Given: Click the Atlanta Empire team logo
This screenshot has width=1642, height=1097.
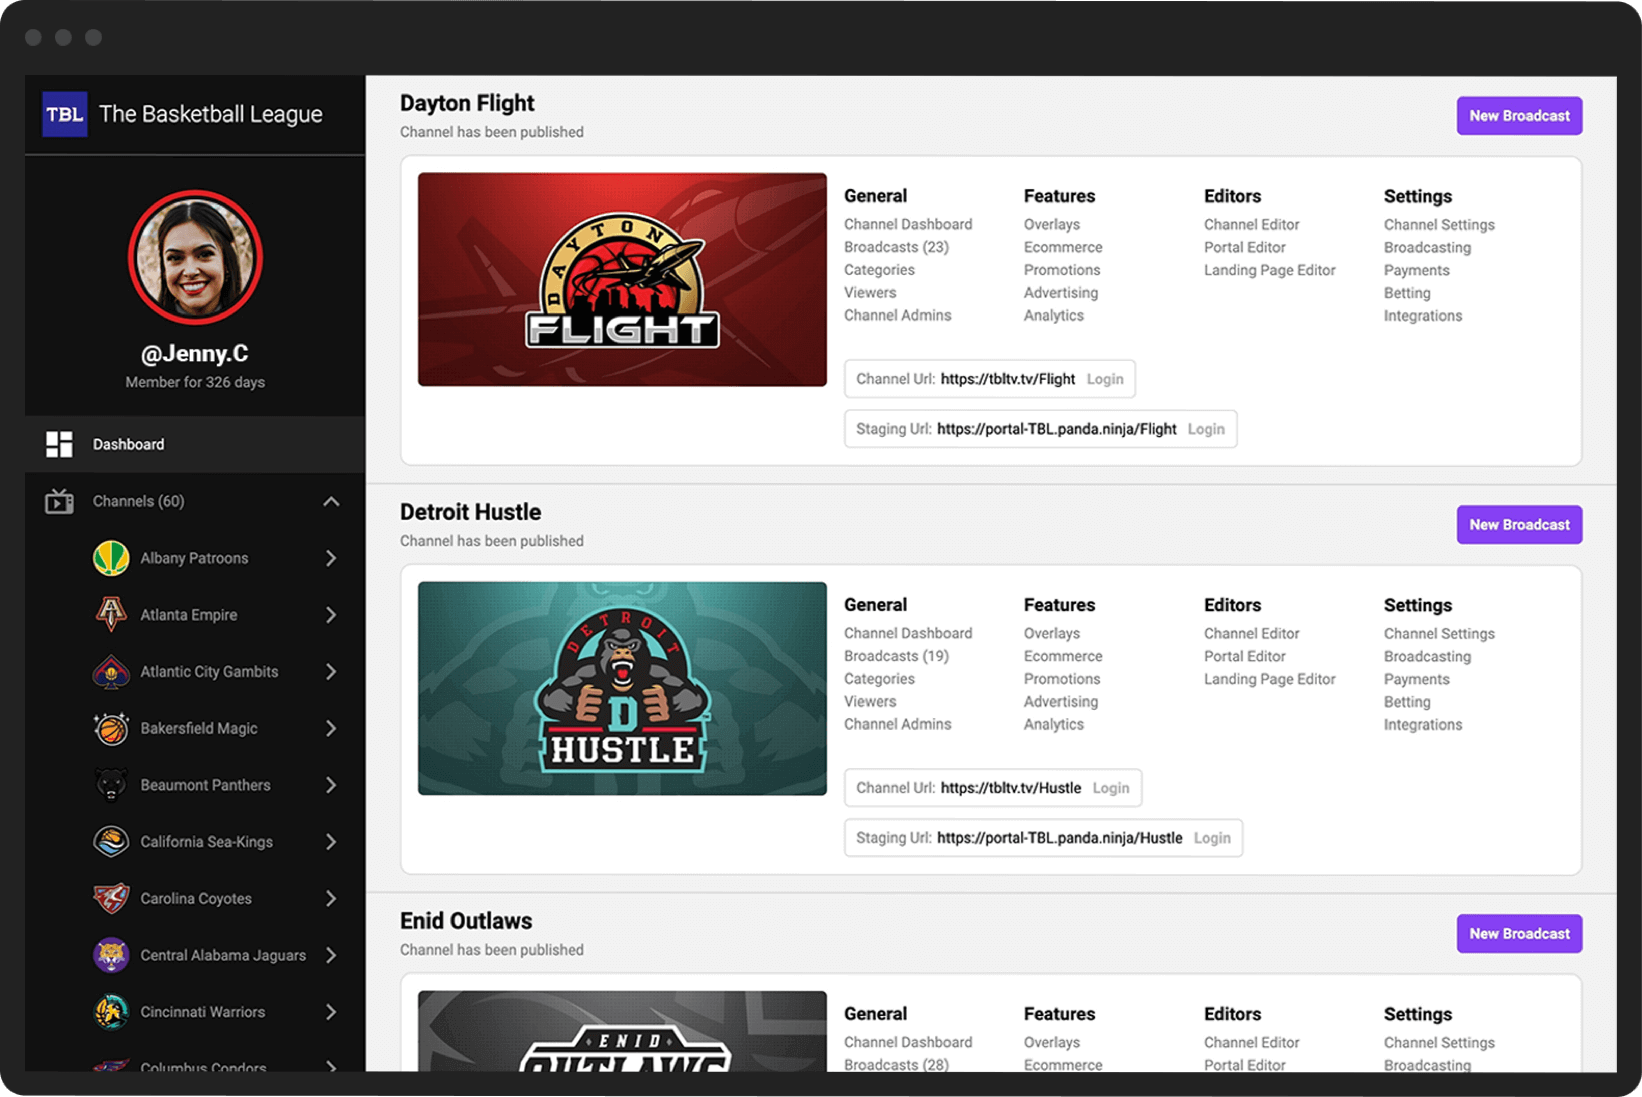Looking at the screenshot, I should [x=111, y=615].
